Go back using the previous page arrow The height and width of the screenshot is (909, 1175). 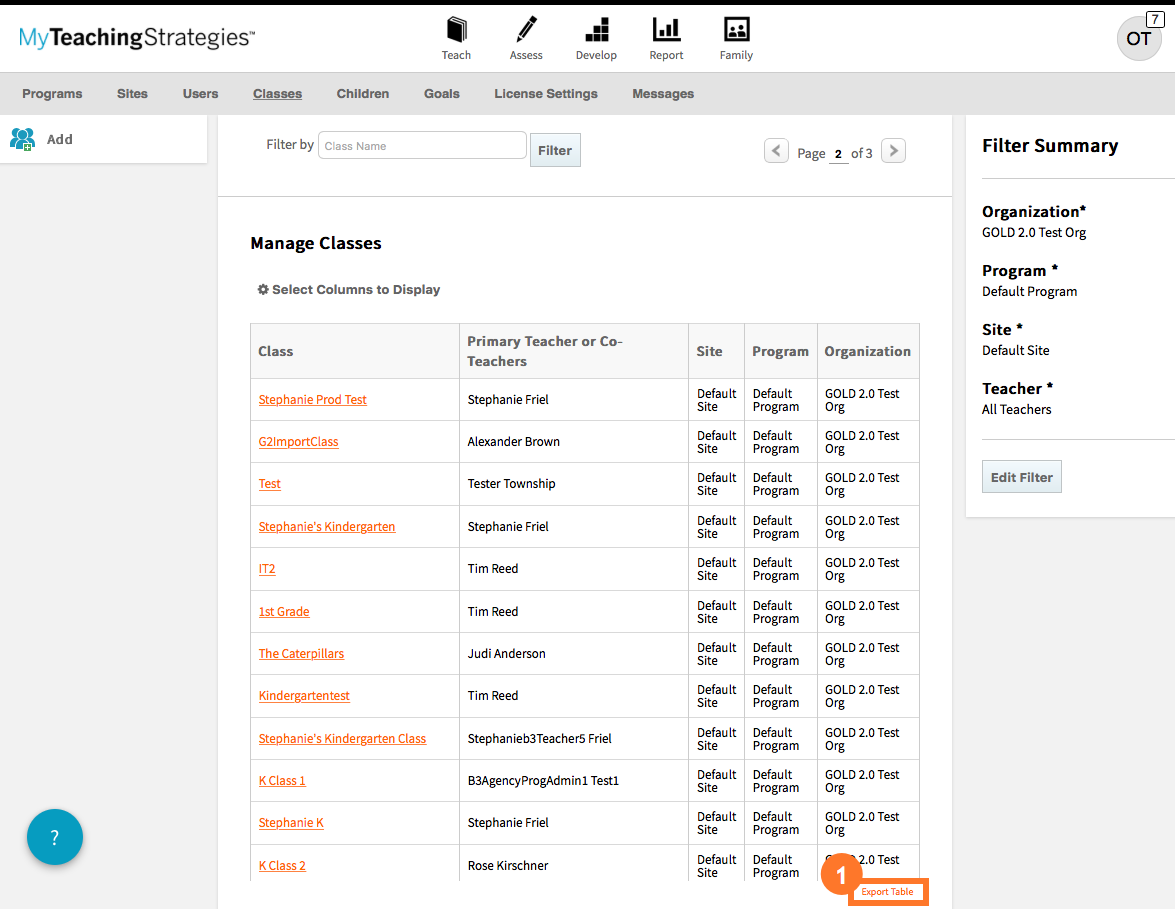[776, 150]
